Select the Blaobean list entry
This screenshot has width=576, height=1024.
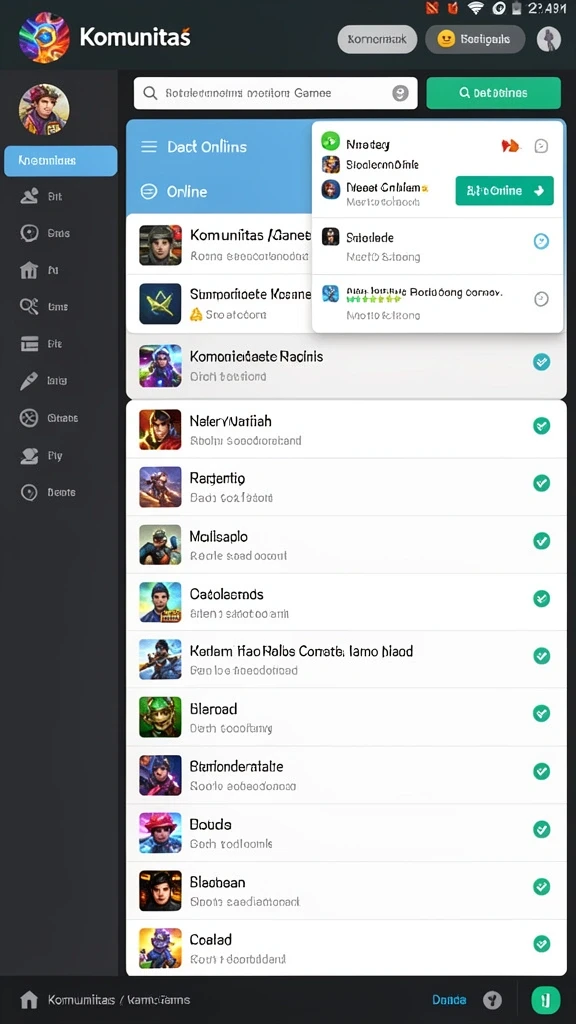(x=346, y=890)
